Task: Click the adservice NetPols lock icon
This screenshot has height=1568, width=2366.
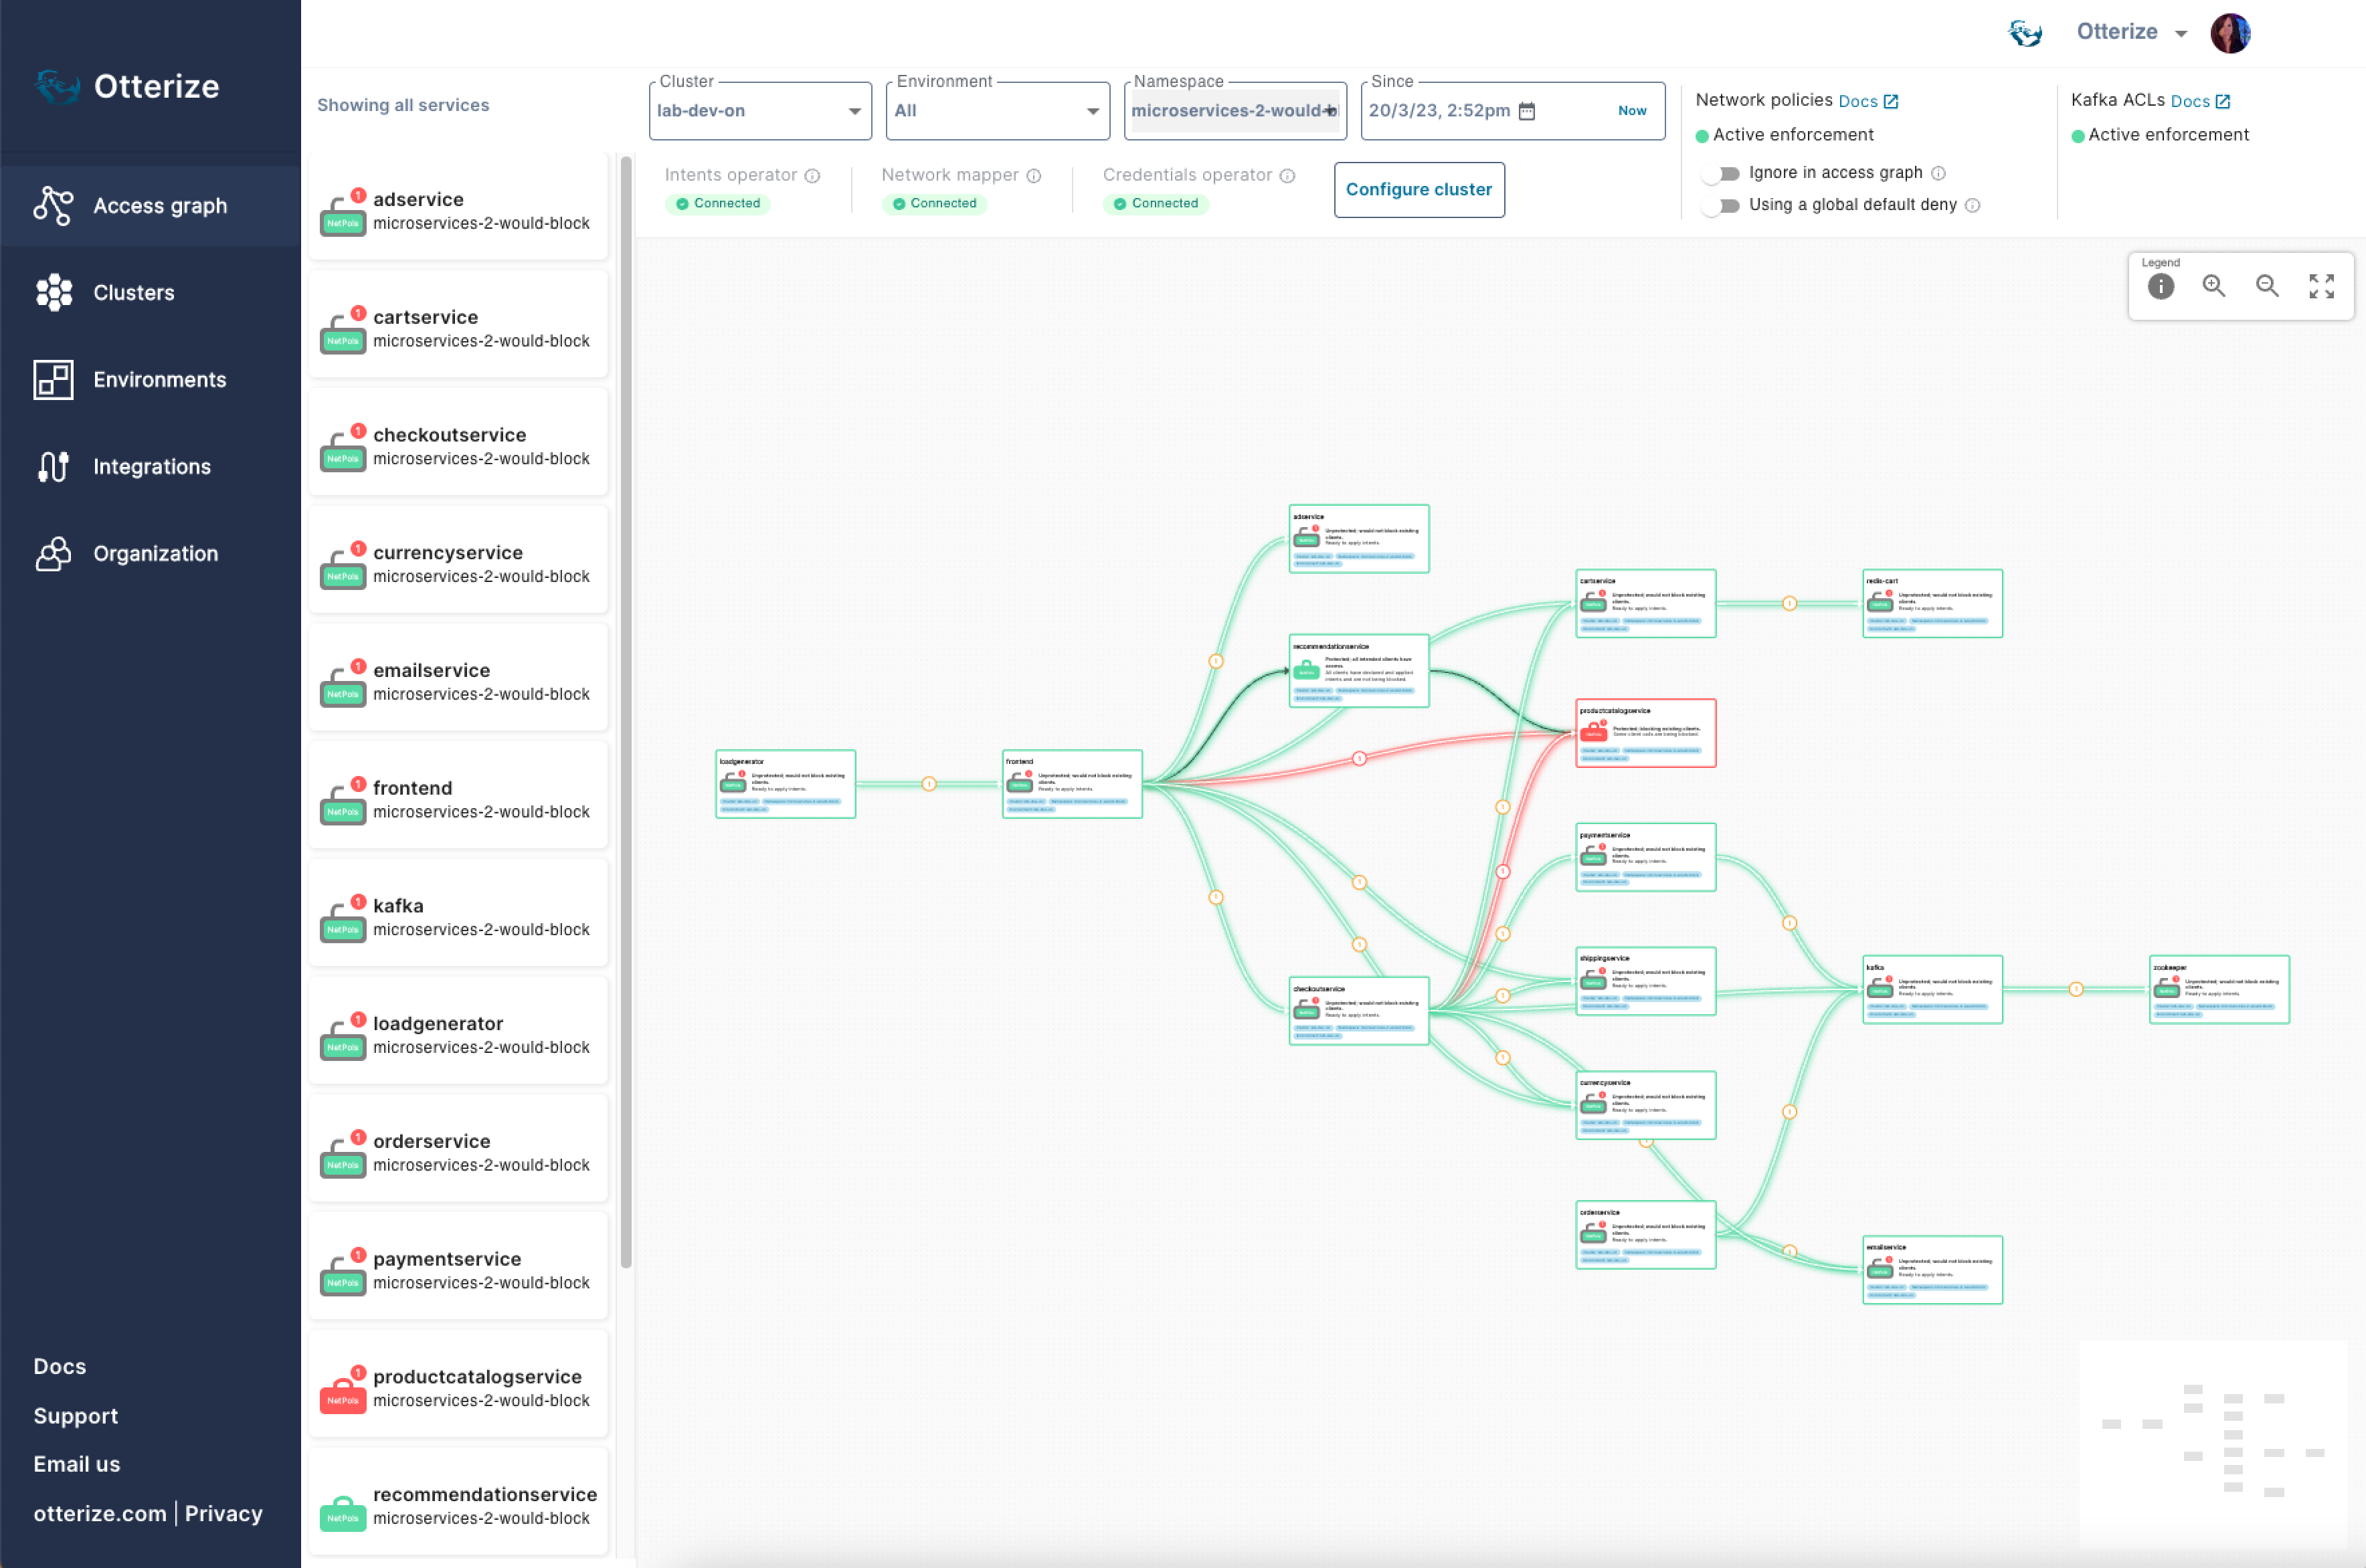Action: pos(343,213)
